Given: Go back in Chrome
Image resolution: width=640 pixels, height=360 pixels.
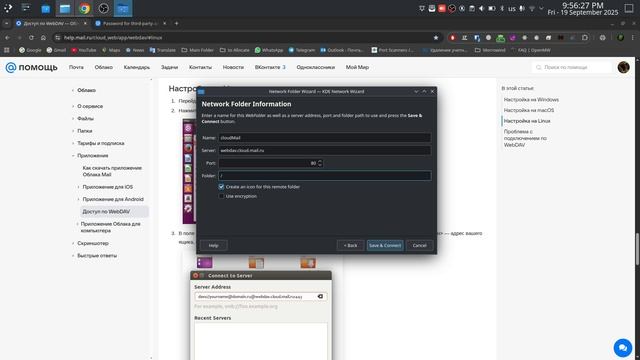Looking at the screenshot, I should point(7,38).
